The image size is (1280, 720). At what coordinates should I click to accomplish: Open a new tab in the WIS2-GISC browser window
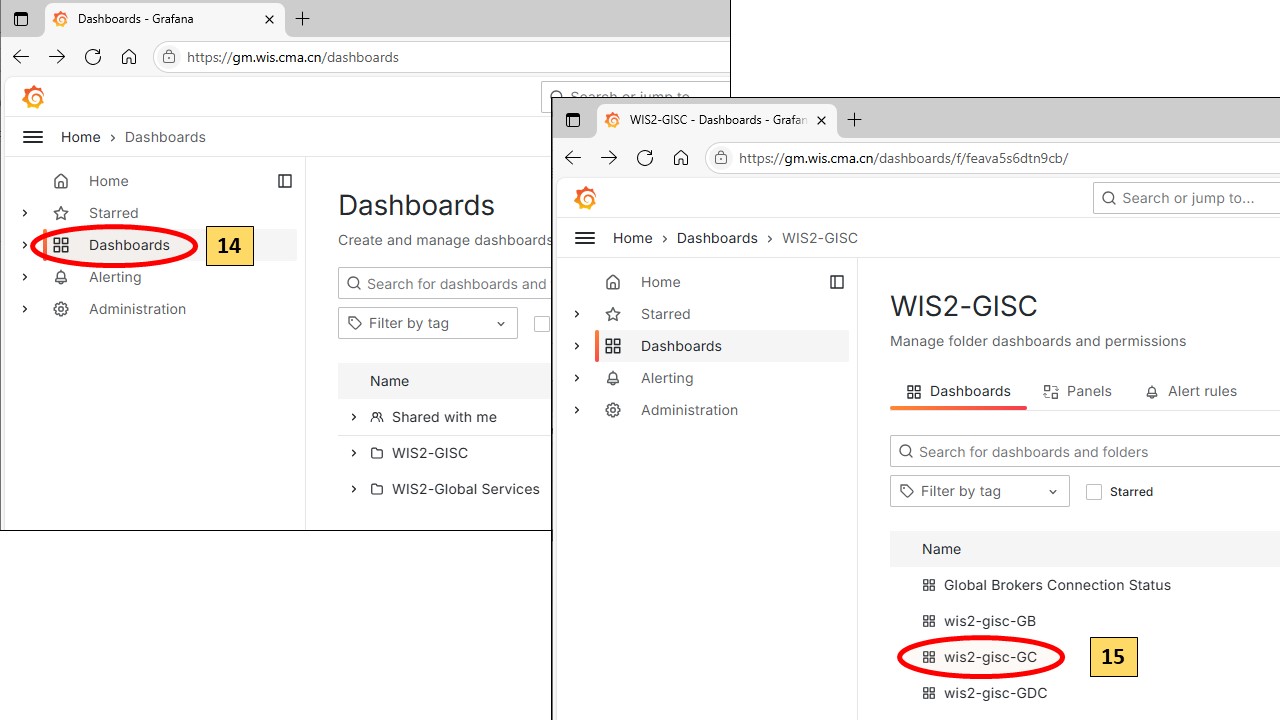tap(854, 120)
